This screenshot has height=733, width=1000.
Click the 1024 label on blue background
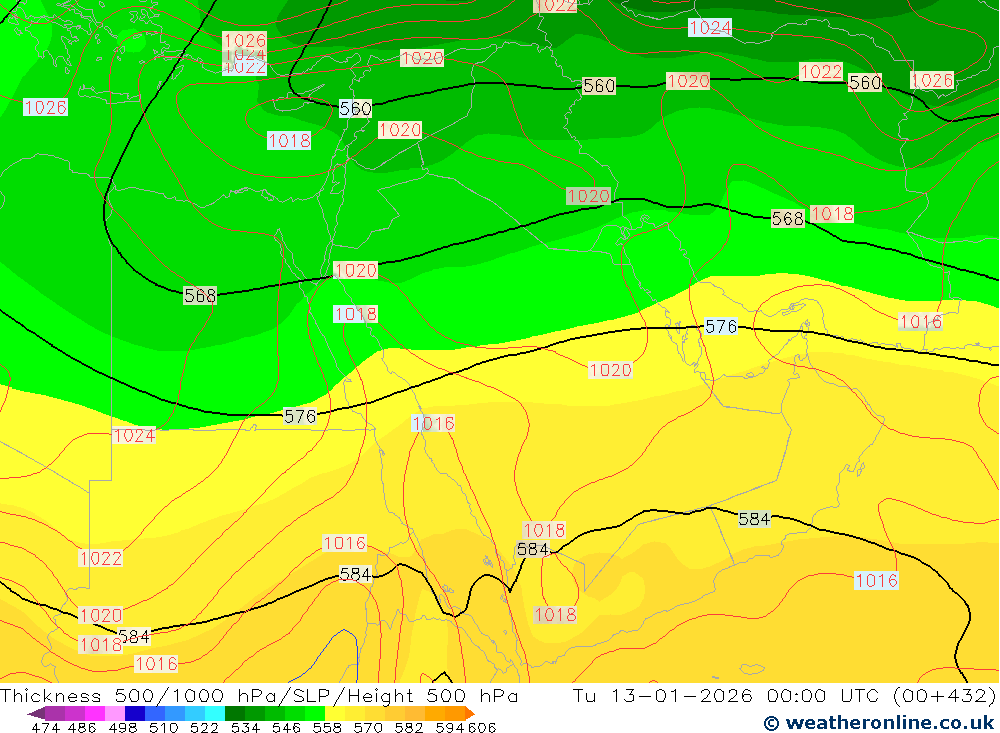click(710, 27)
